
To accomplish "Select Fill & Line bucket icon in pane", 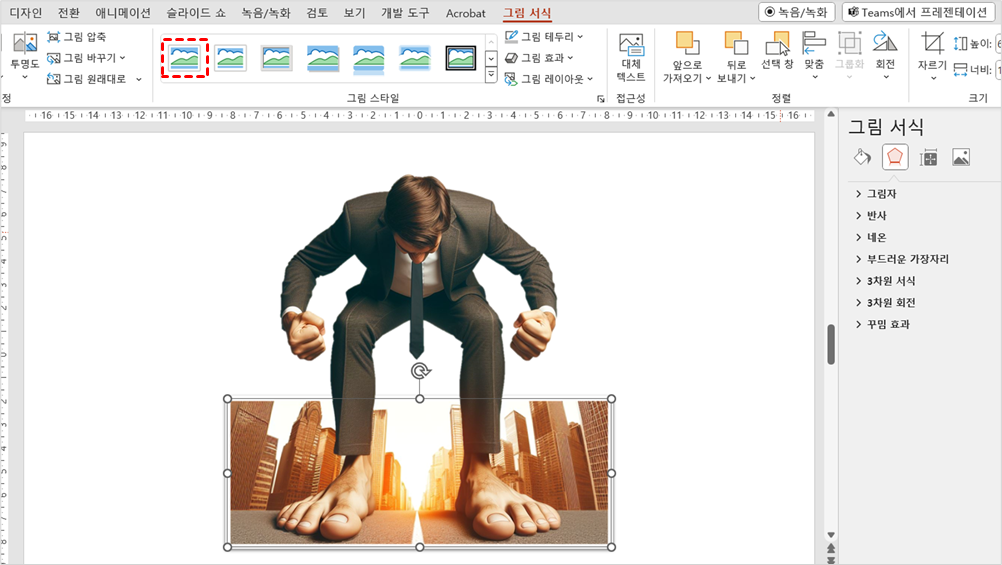I will 862,157.
